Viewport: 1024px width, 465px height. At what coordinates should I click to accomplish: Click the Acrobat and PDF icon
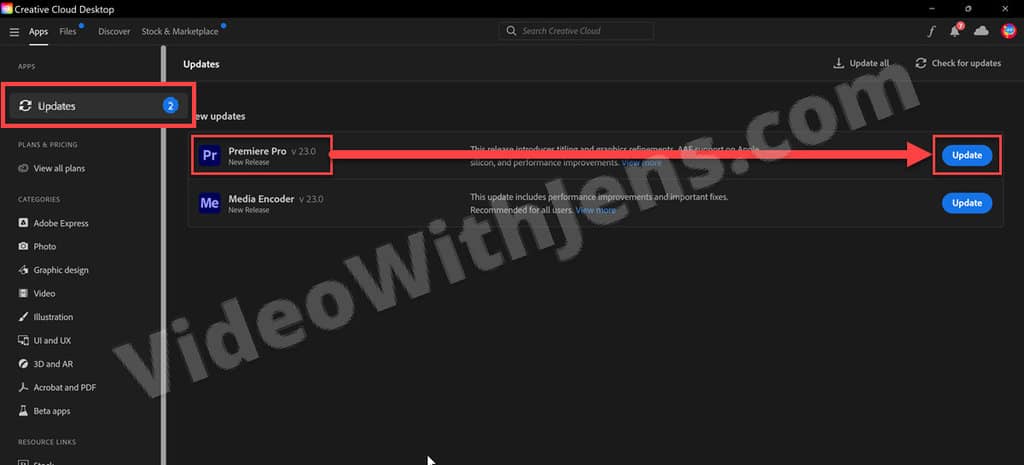pyautogui.click(x=24, y=388)
